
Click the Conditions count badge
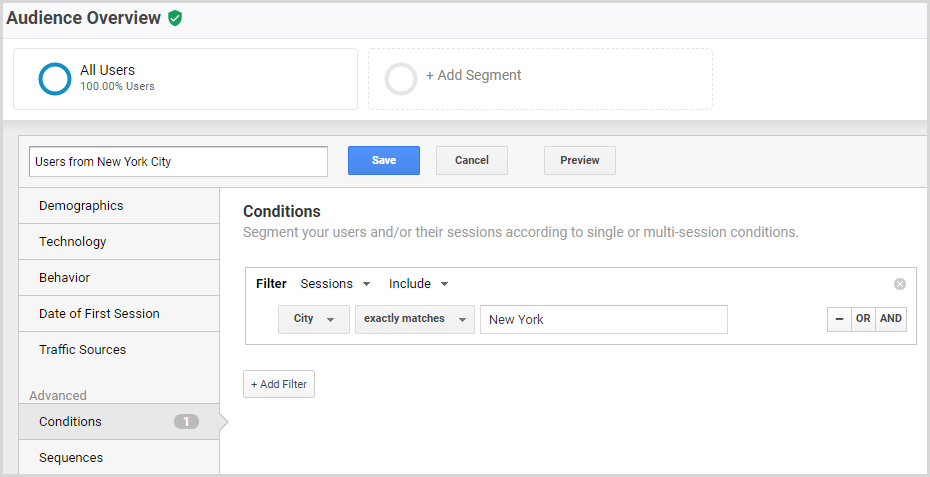pos(186,422)
